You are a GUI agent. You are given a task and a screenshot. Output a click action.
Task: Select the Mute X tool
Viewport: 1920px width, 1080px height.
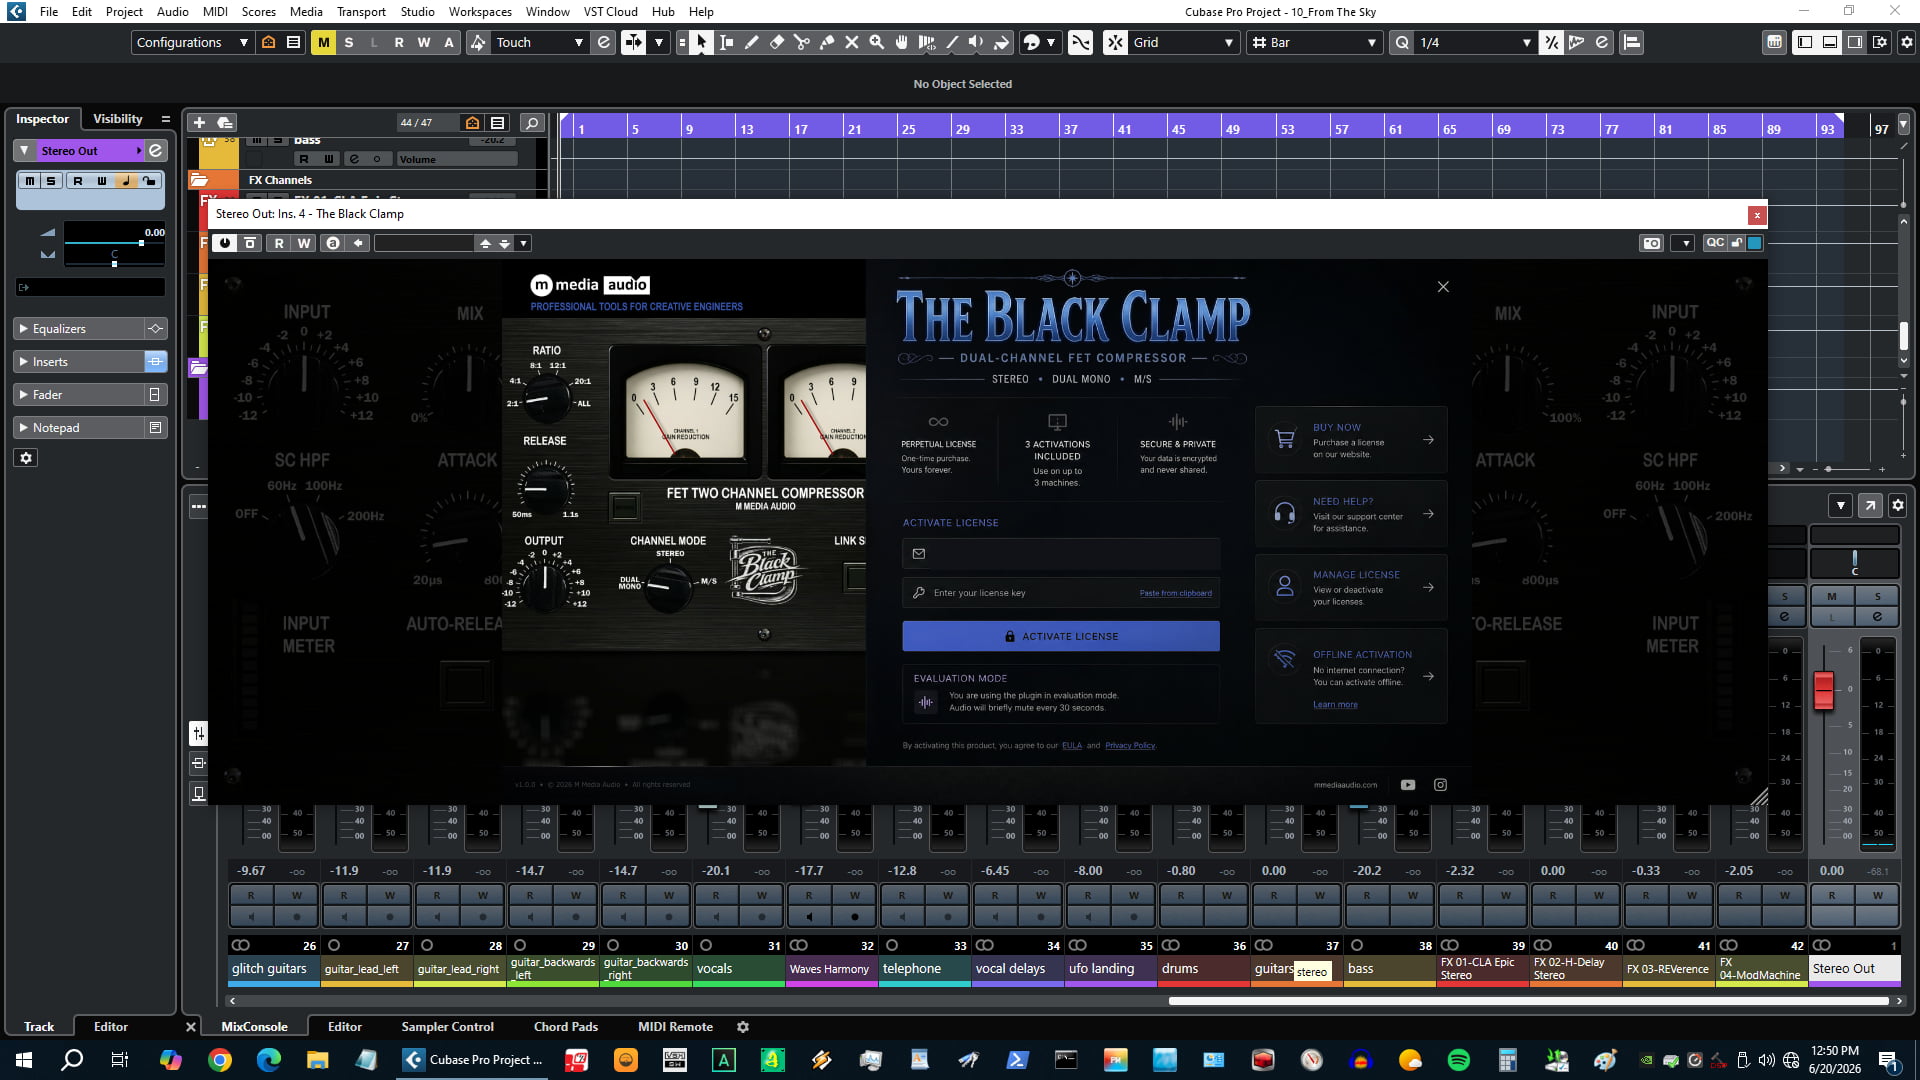point(851,42)
